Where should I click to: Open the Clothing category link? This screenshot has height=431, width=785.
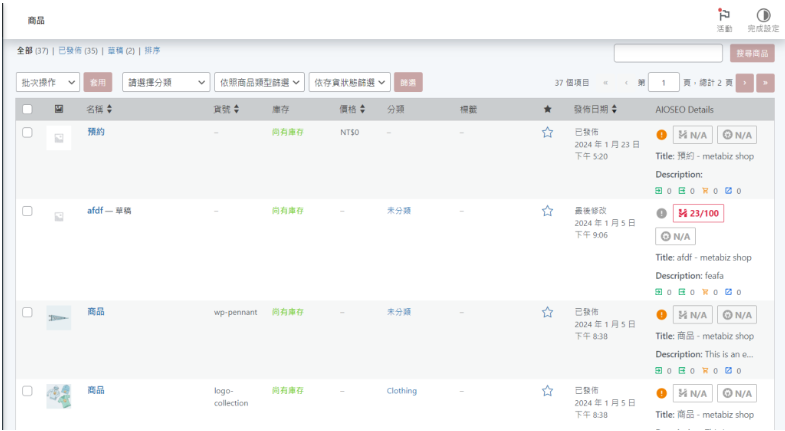(x=402, y=390)
